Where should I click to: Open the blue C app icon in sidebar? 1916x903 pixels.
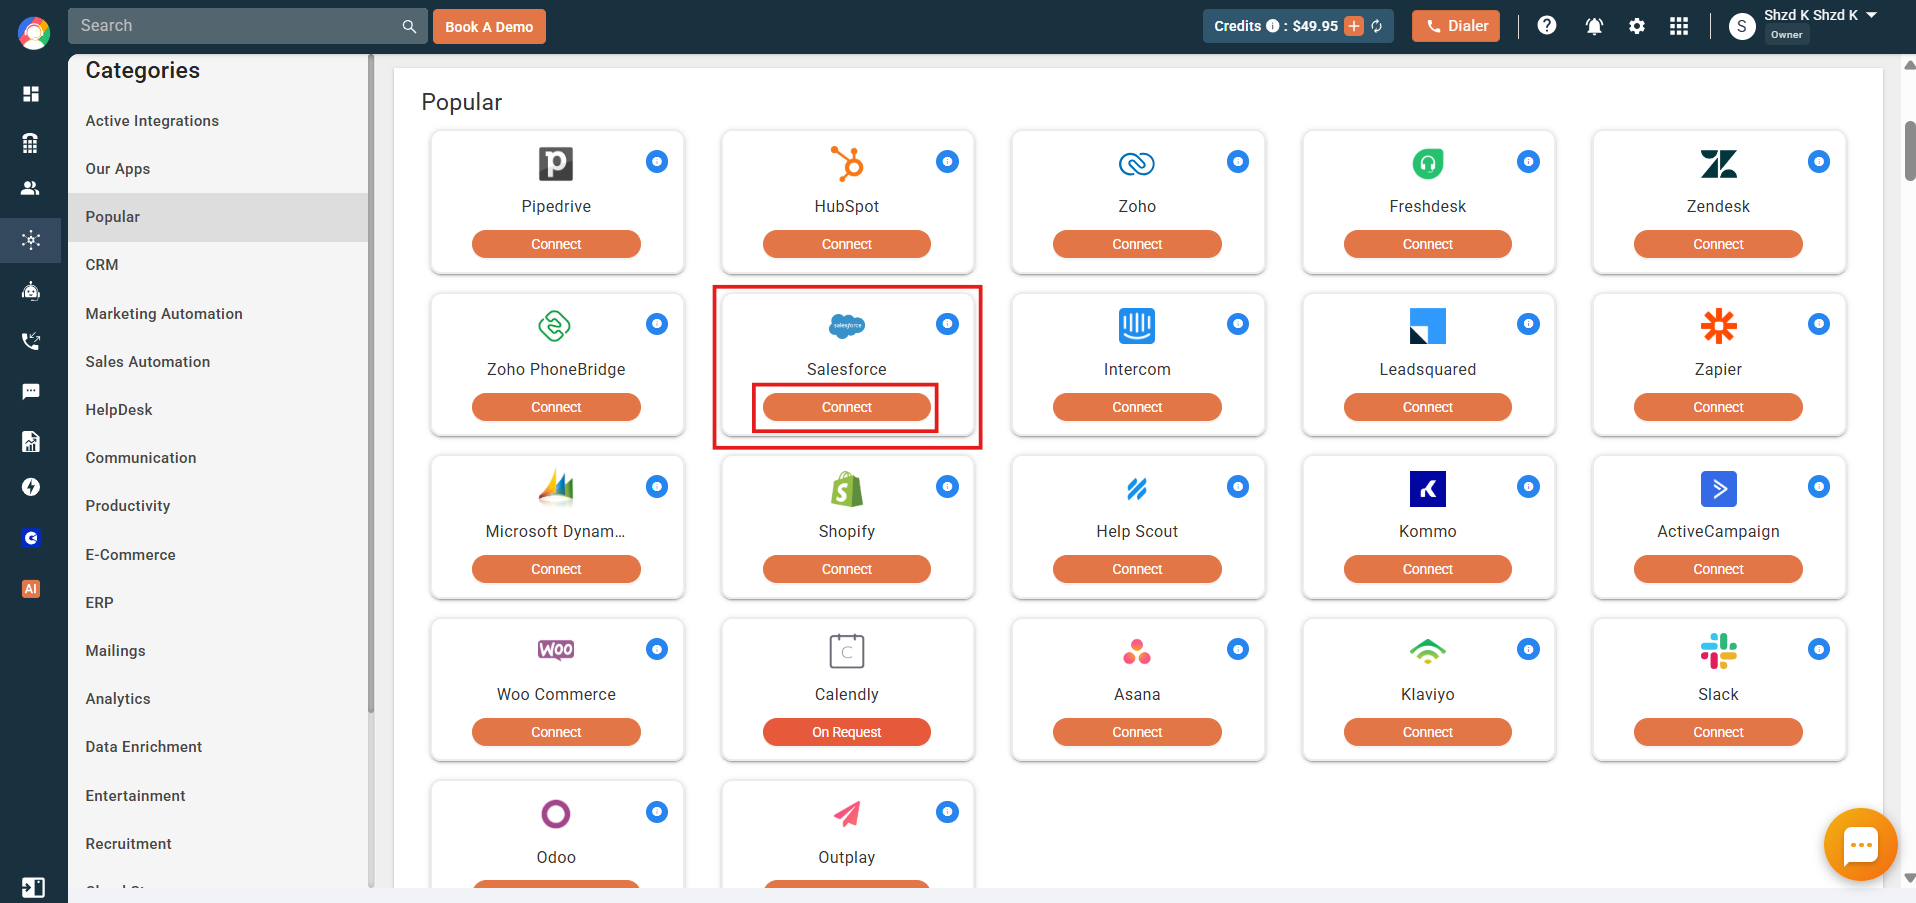coord(31,538)
